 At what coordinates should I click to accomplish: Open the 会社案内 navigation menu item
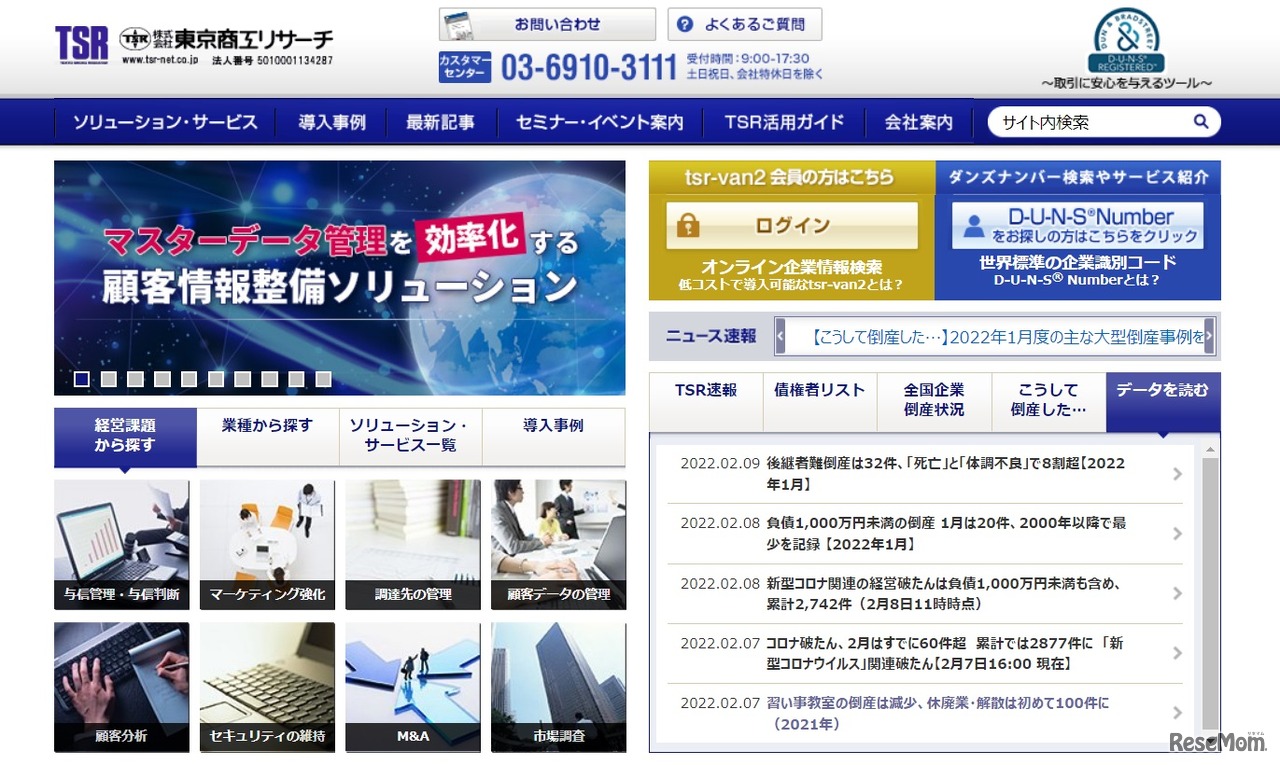point(918,121)
